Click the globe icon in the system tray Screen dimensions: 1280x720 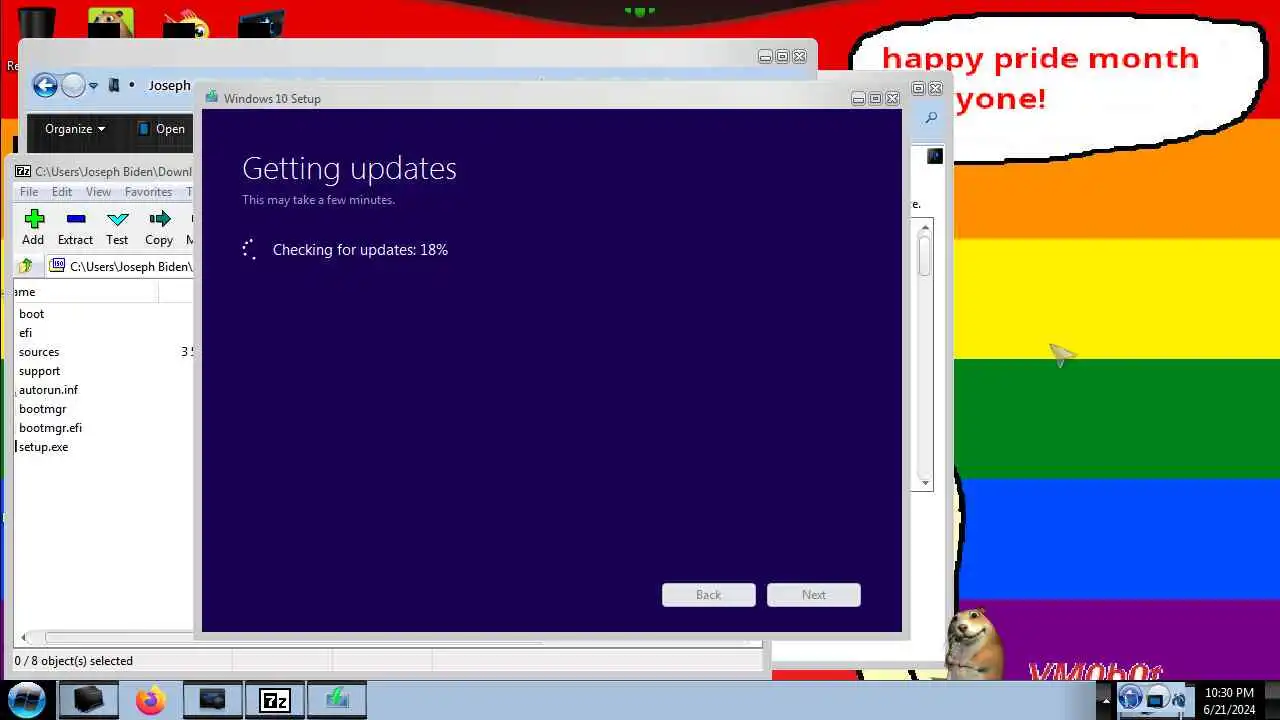(1131, 699)
